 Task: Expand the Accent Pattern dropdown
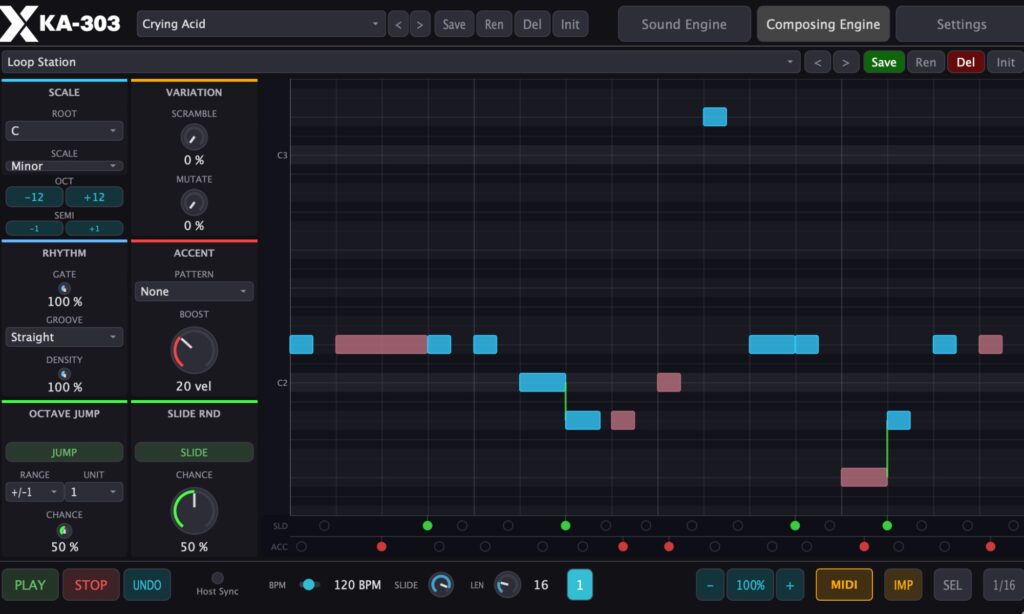pyautogui.click(x=194, y=291)
